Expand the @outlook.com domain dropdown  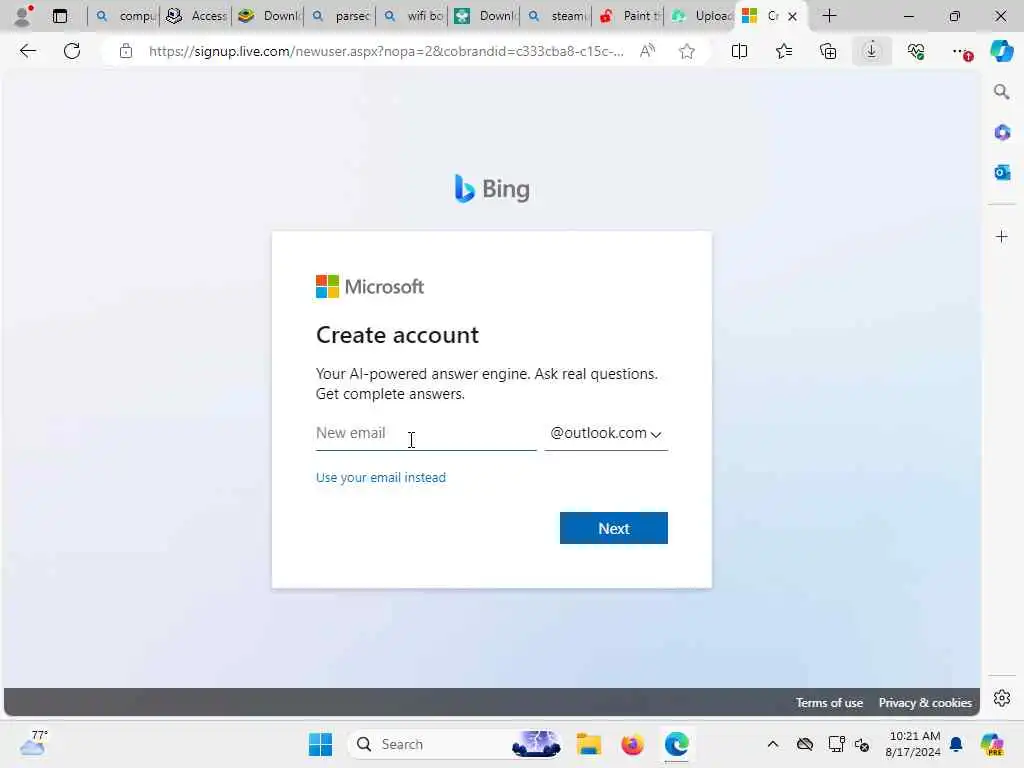point(606,433)
